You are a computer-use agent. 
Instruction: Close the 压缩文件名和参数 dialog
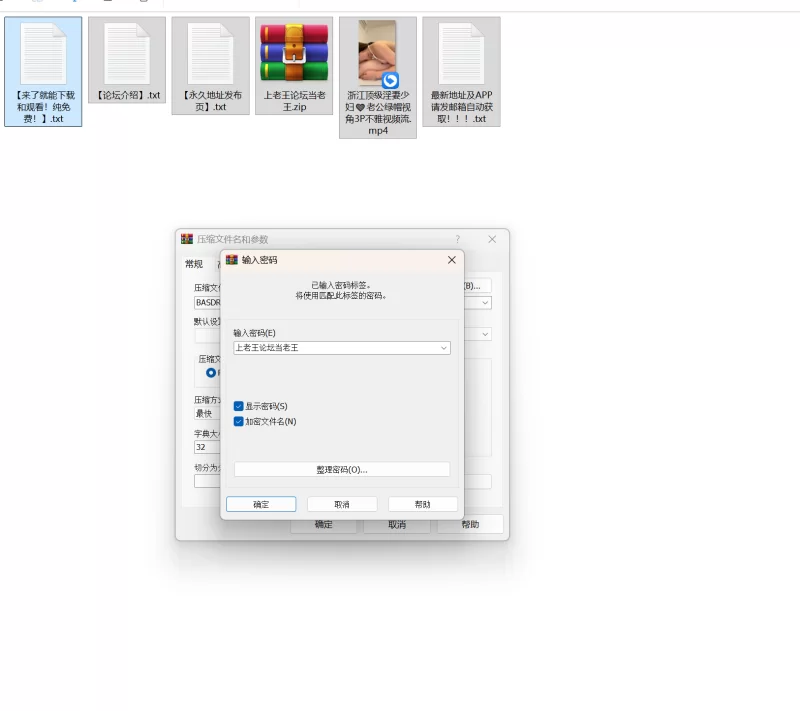(492, 239)
